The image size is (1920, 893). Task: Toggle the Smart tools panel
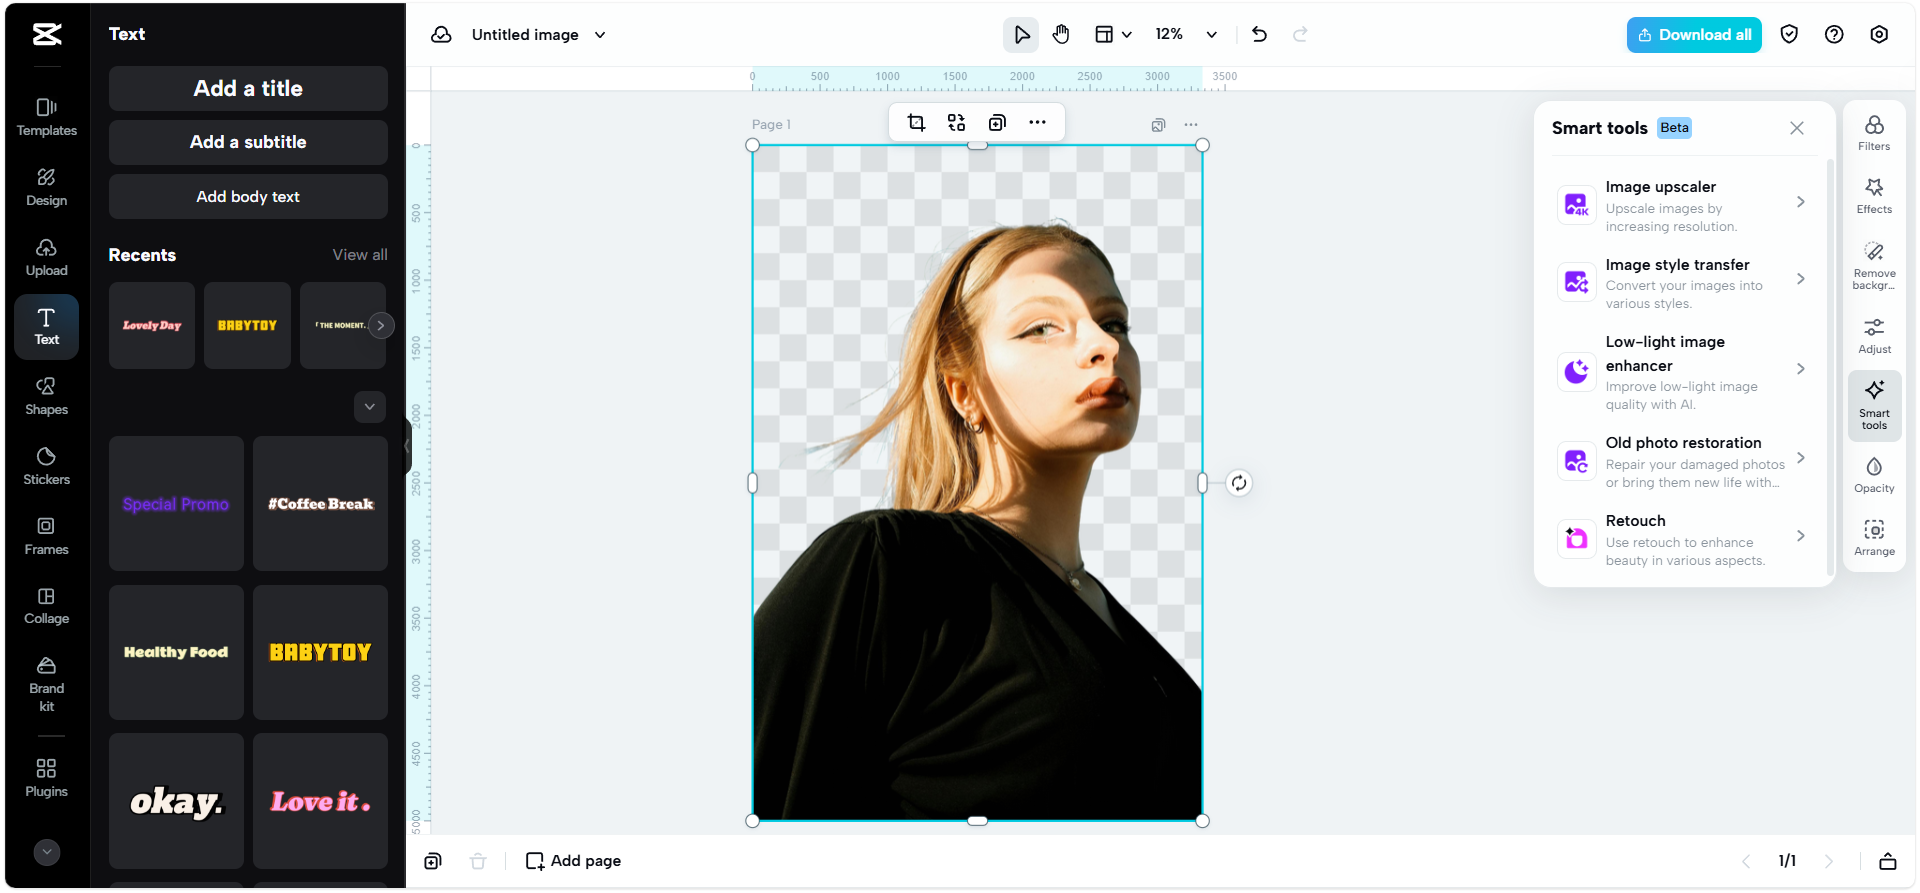[x=1873, y=405]
